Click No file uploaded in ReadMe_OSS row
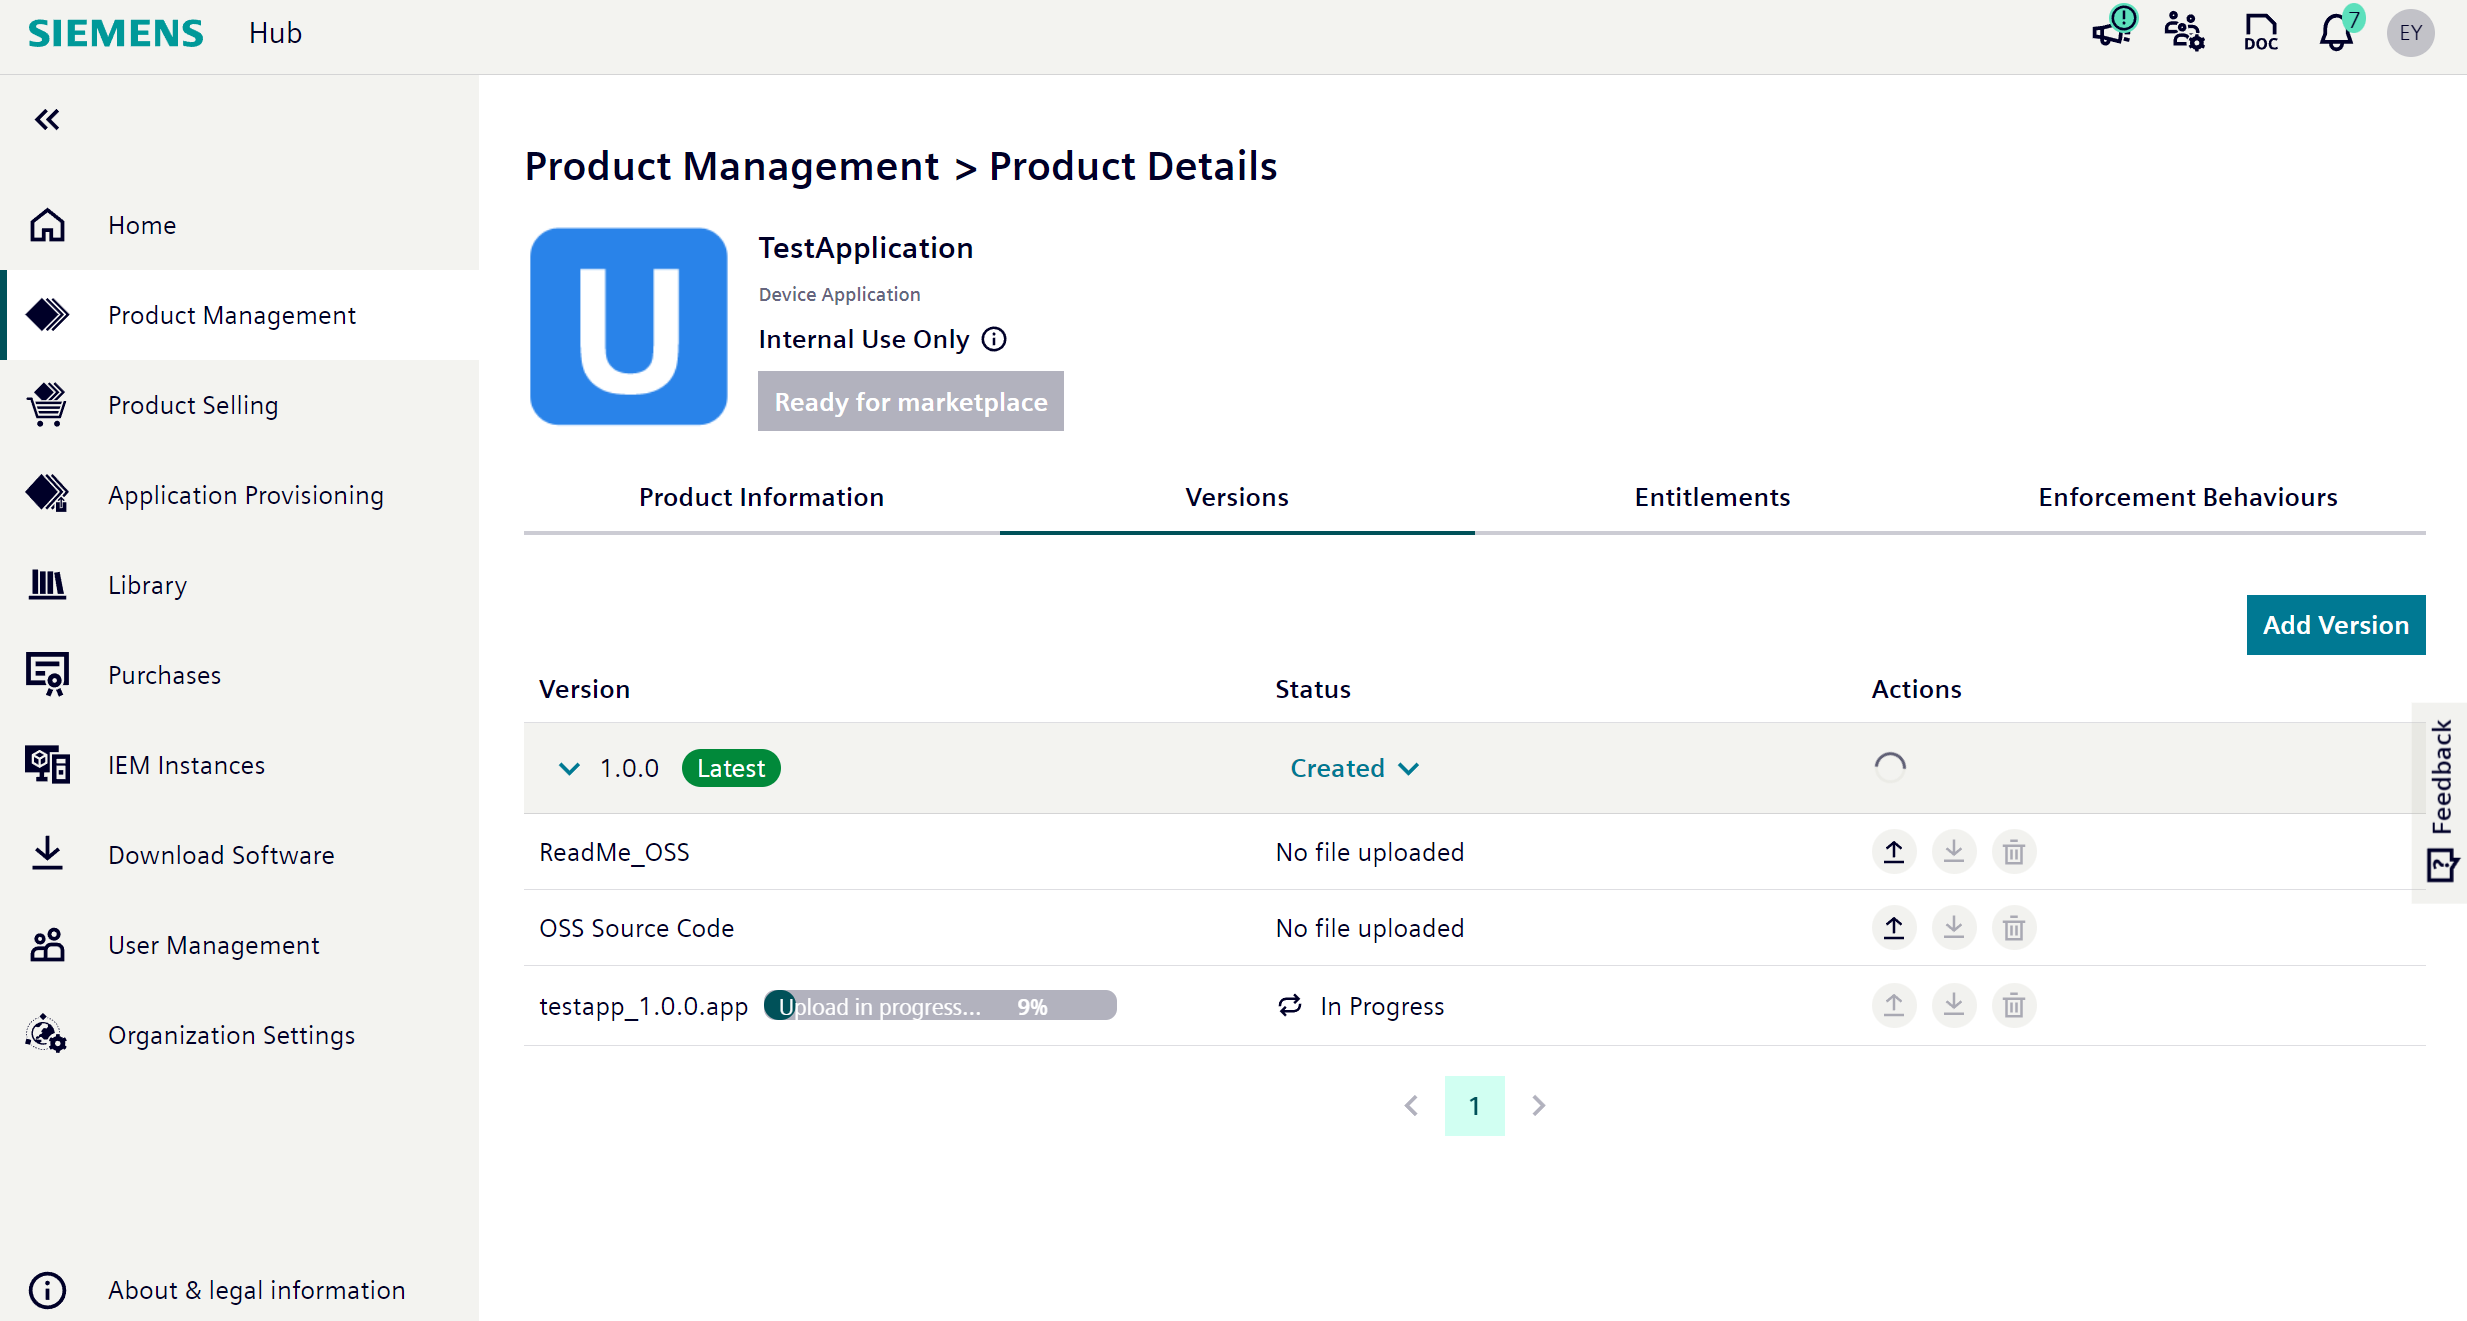The height and width of the screenshot is (1321, 2467). click(x=1370, y=852)
